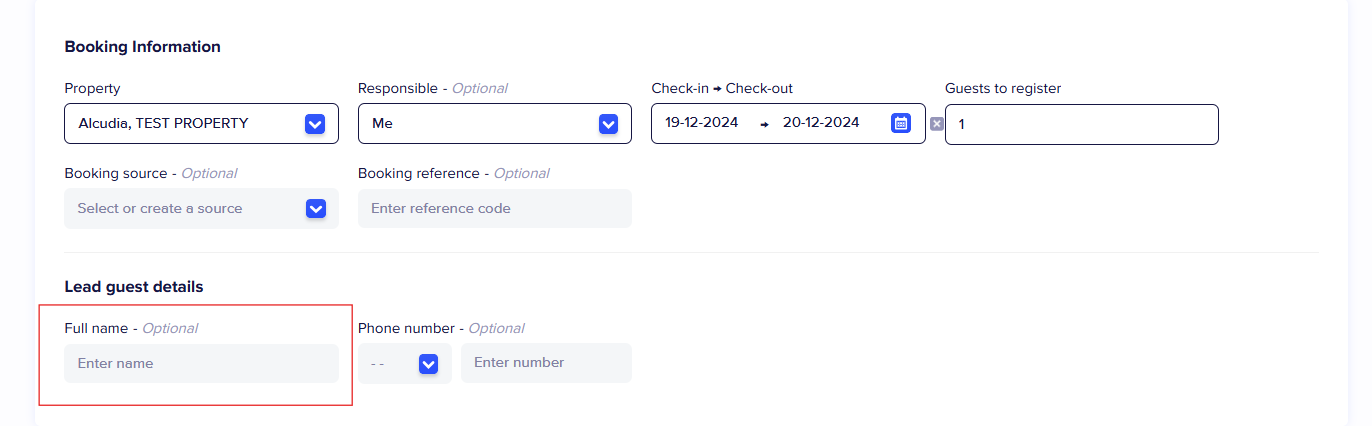
Task: Open the calendar date picker icon
Action: (900, 123)
